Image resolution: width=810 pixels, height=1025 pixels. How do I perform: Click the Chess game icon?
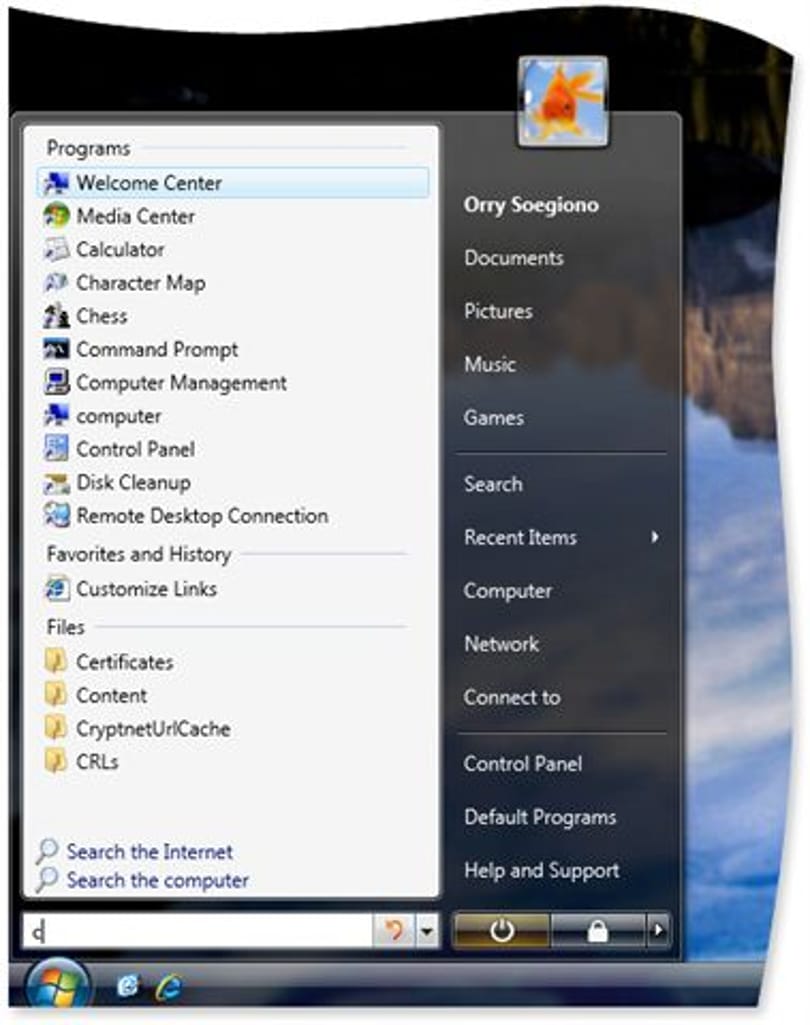[56, 316]
